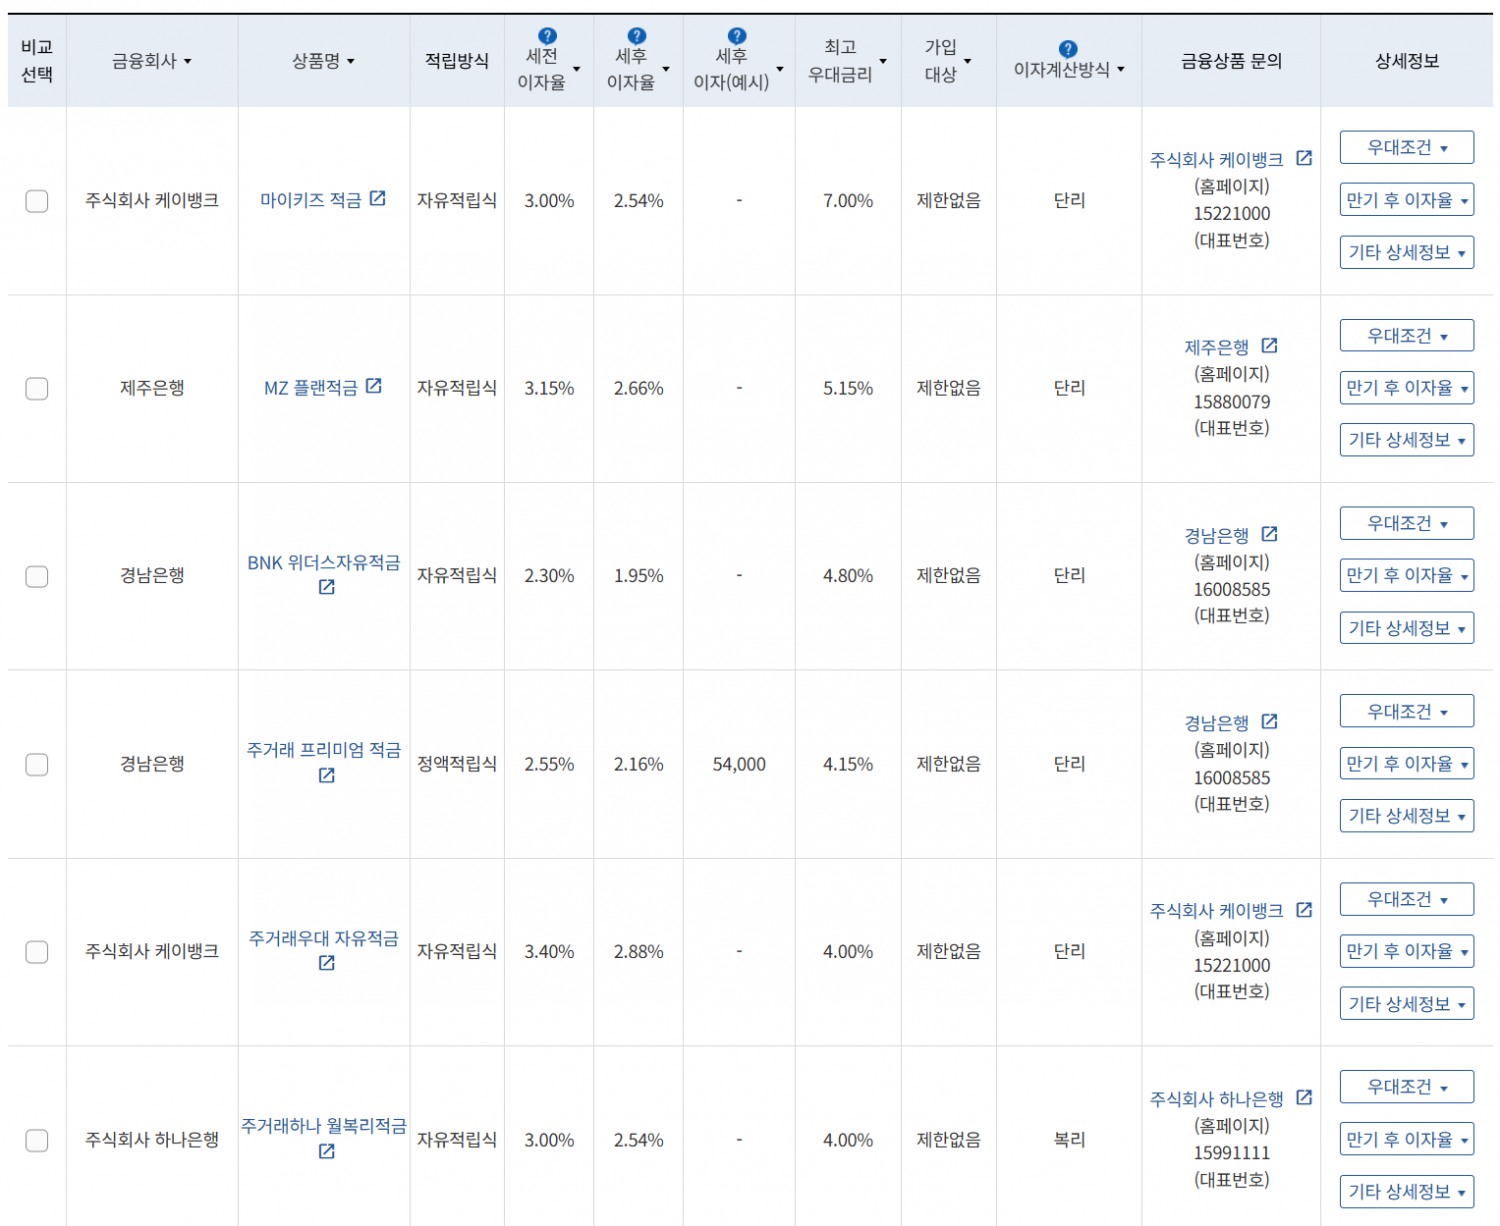Check the compare box for 마이키즈 적금
This screenshot has width=1500, height=1226.
(x=37, y=201)
